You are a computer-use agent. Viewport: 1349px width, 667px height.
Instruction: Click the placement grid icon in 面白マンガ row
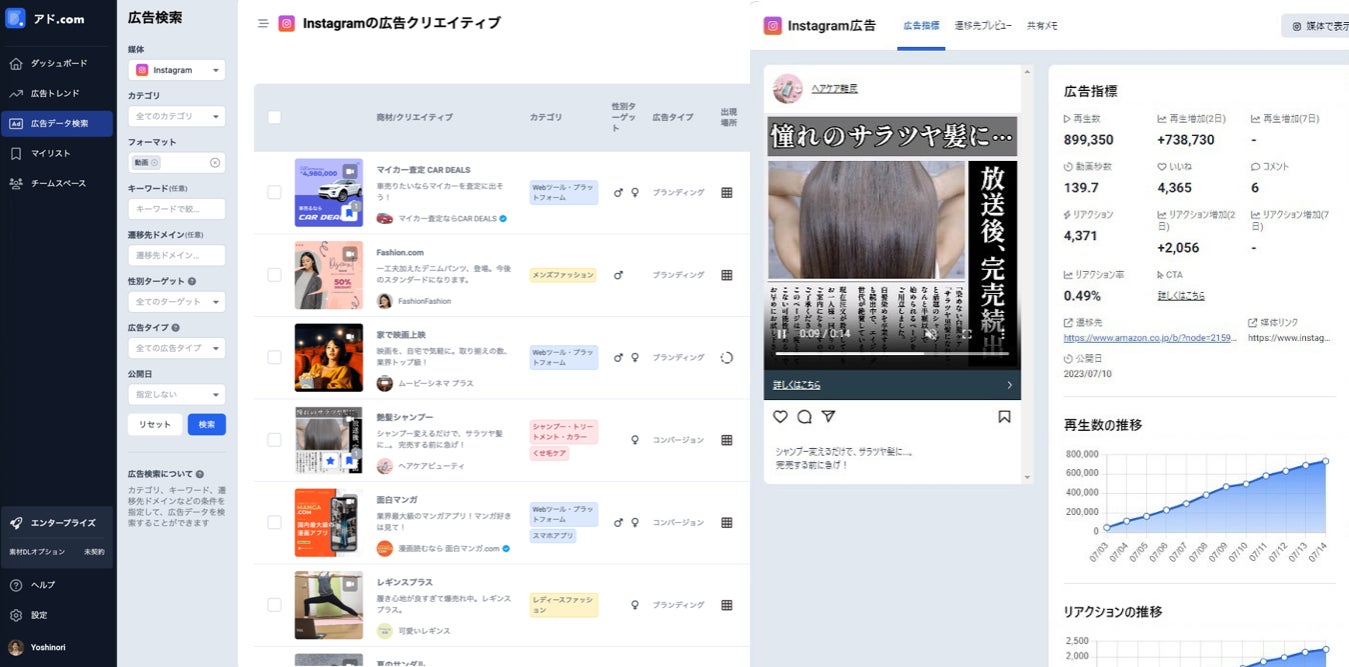[x=727, y=522]
